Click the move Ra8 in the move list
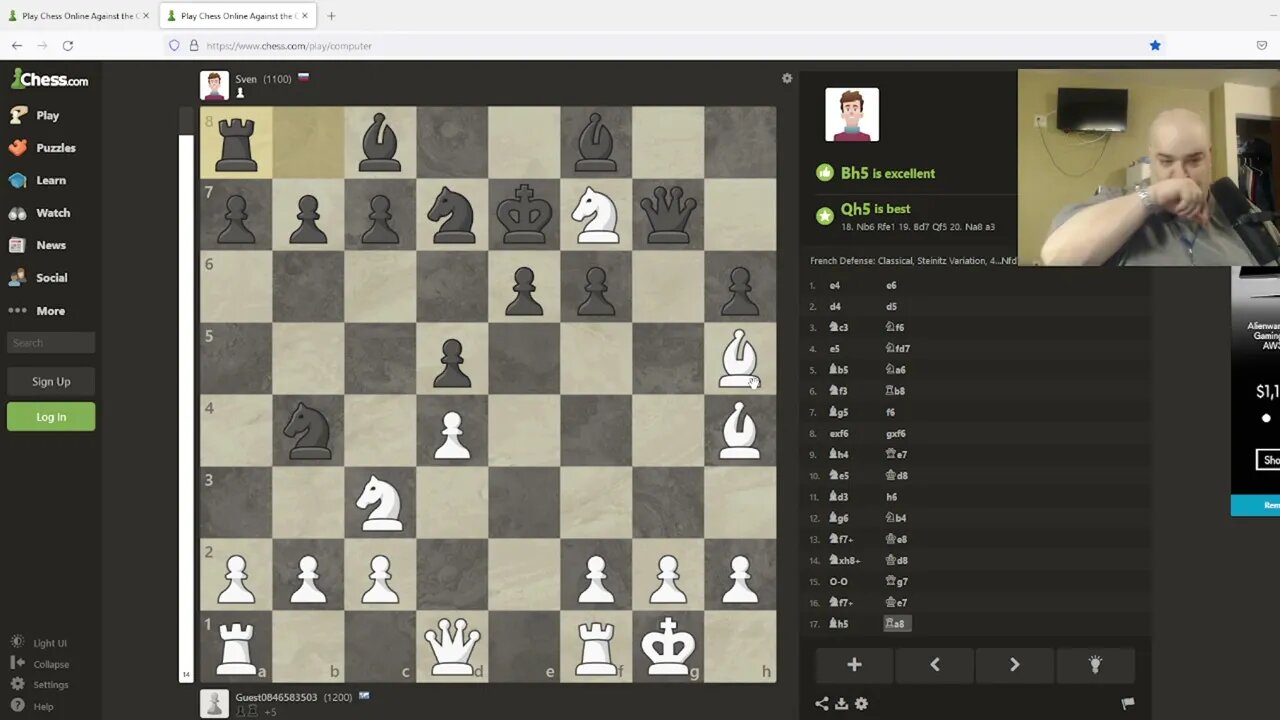This screenshot has height=720, width=1280. click(x=897, y=624)
